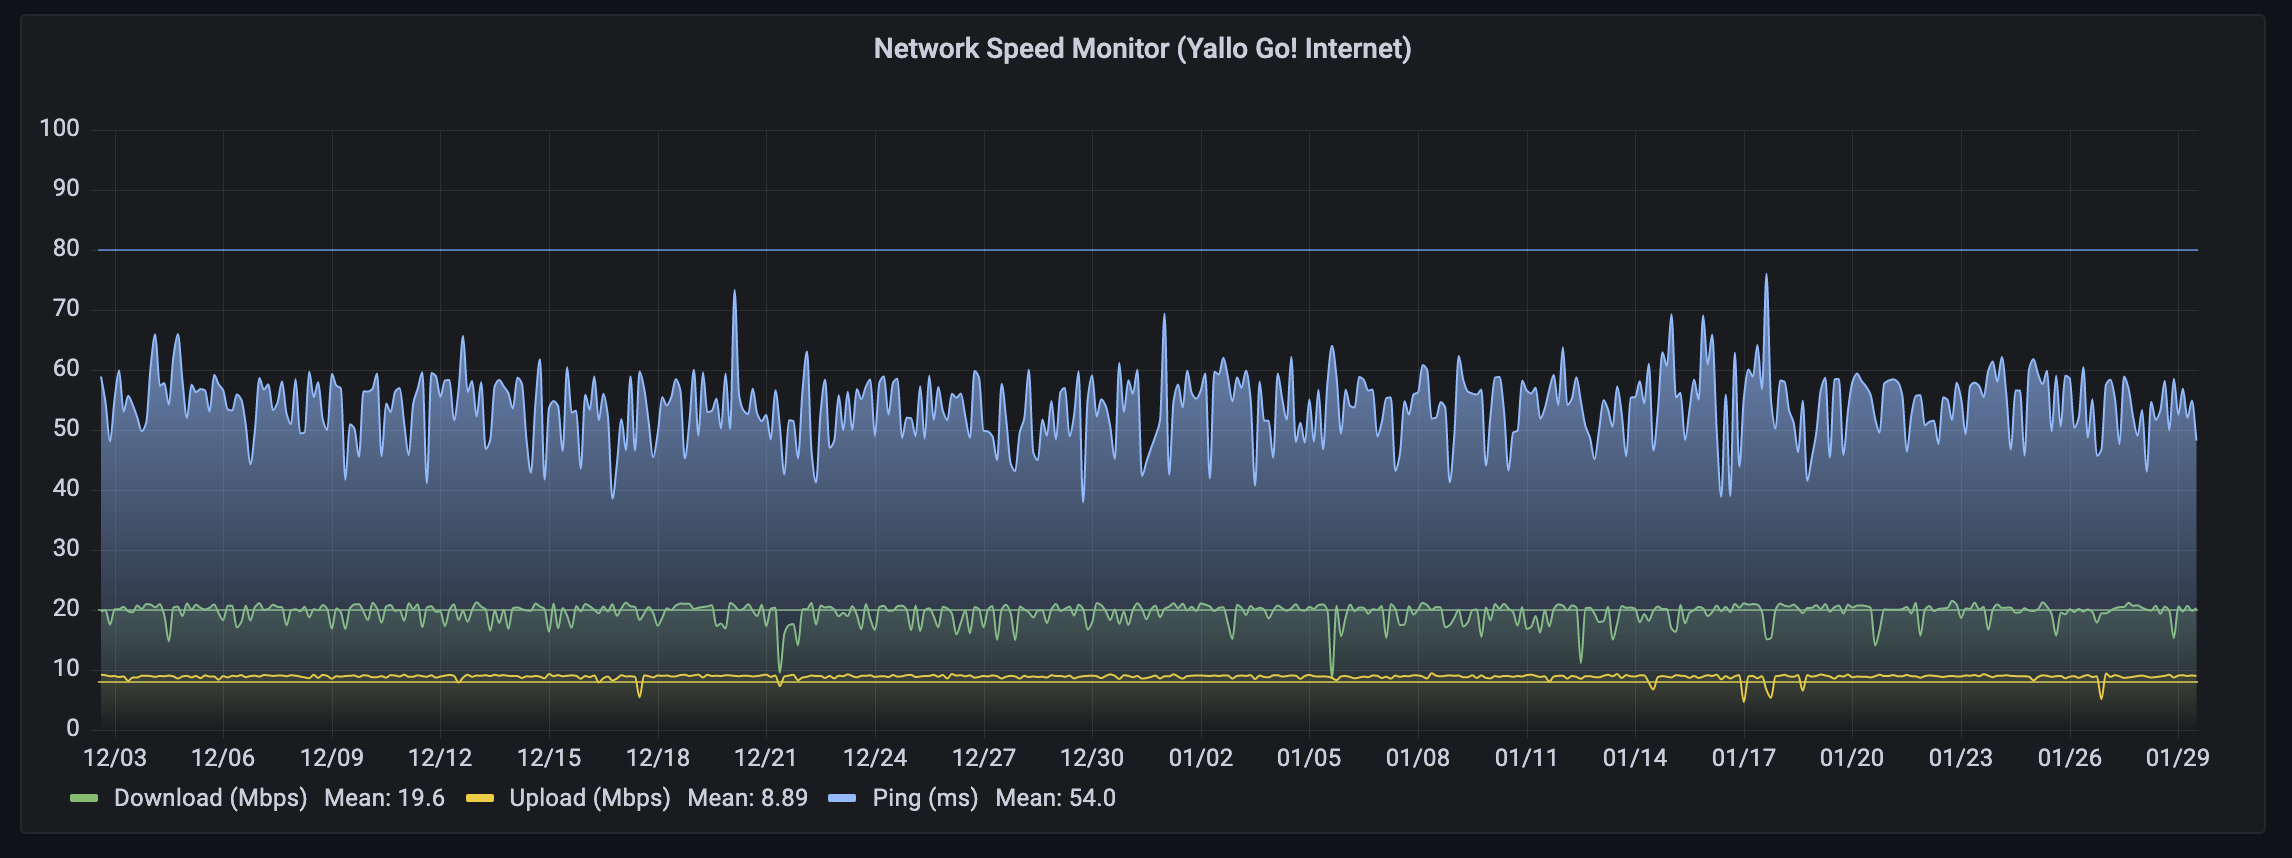This screenshot has width=2292, height=858.
Task: Click the '01/29' x-axis date label
Action: tap(2178, 758)
